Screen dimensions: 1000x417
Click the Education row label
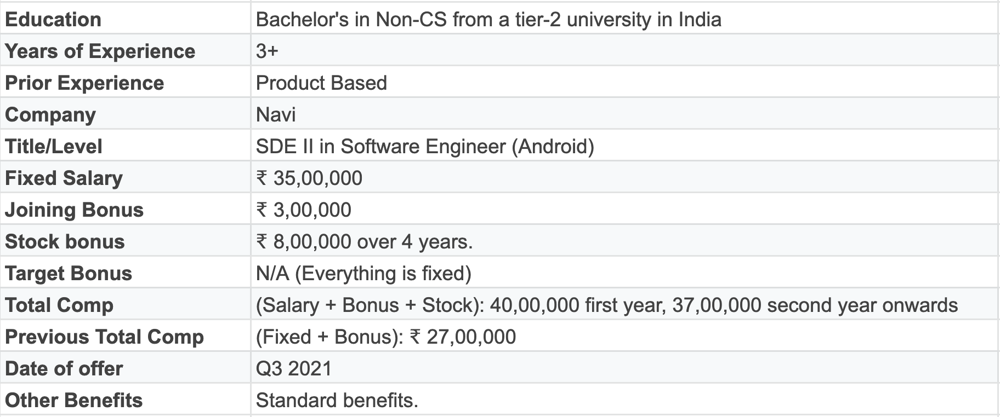[53, 19]
